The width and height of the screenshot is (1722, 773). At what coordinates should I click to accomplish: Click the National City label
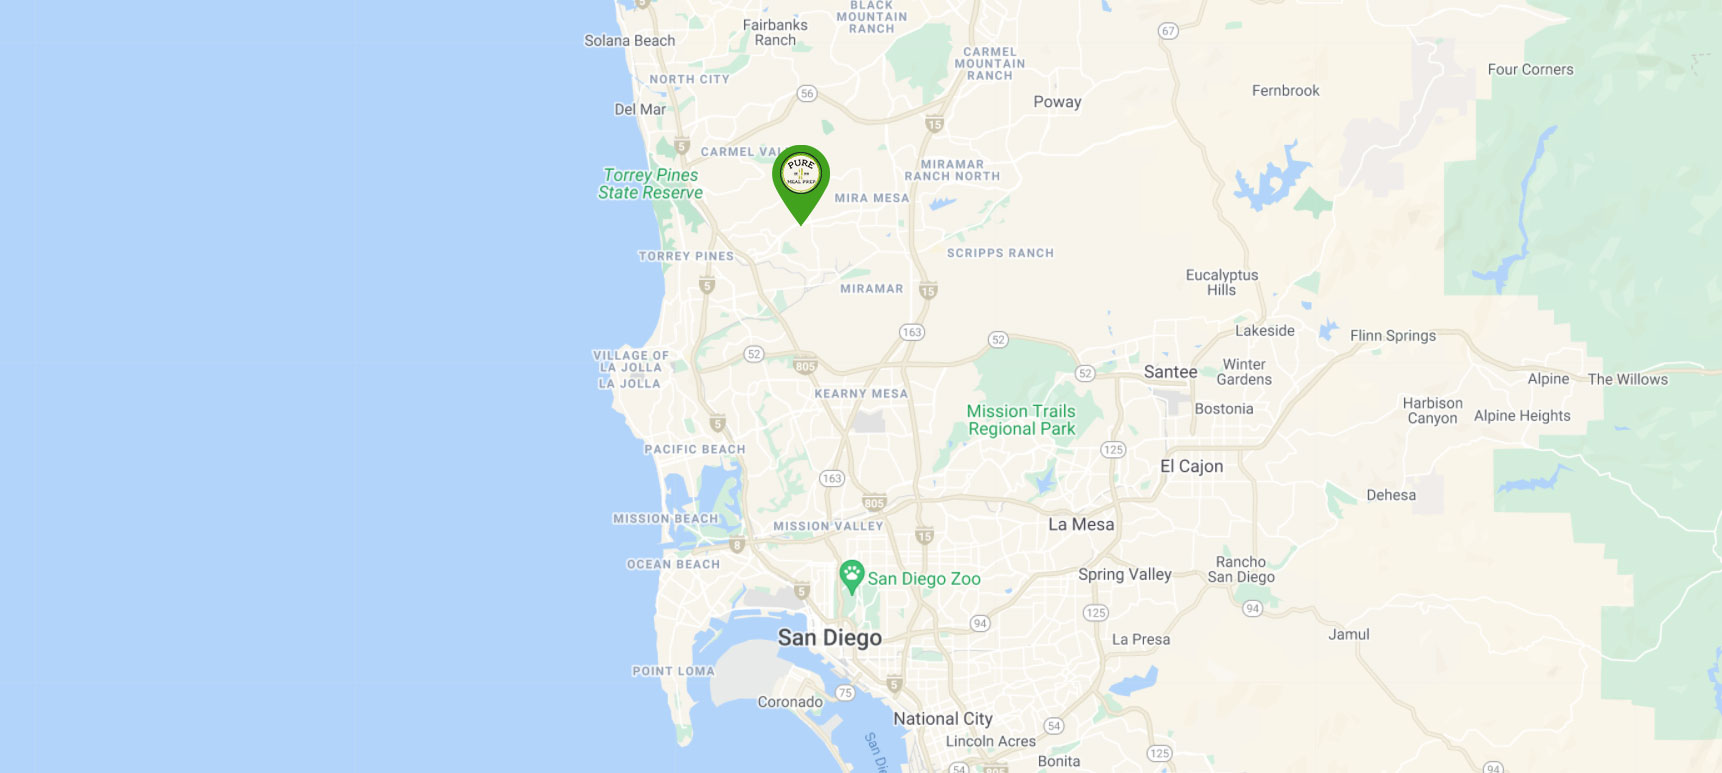[943, 719]
